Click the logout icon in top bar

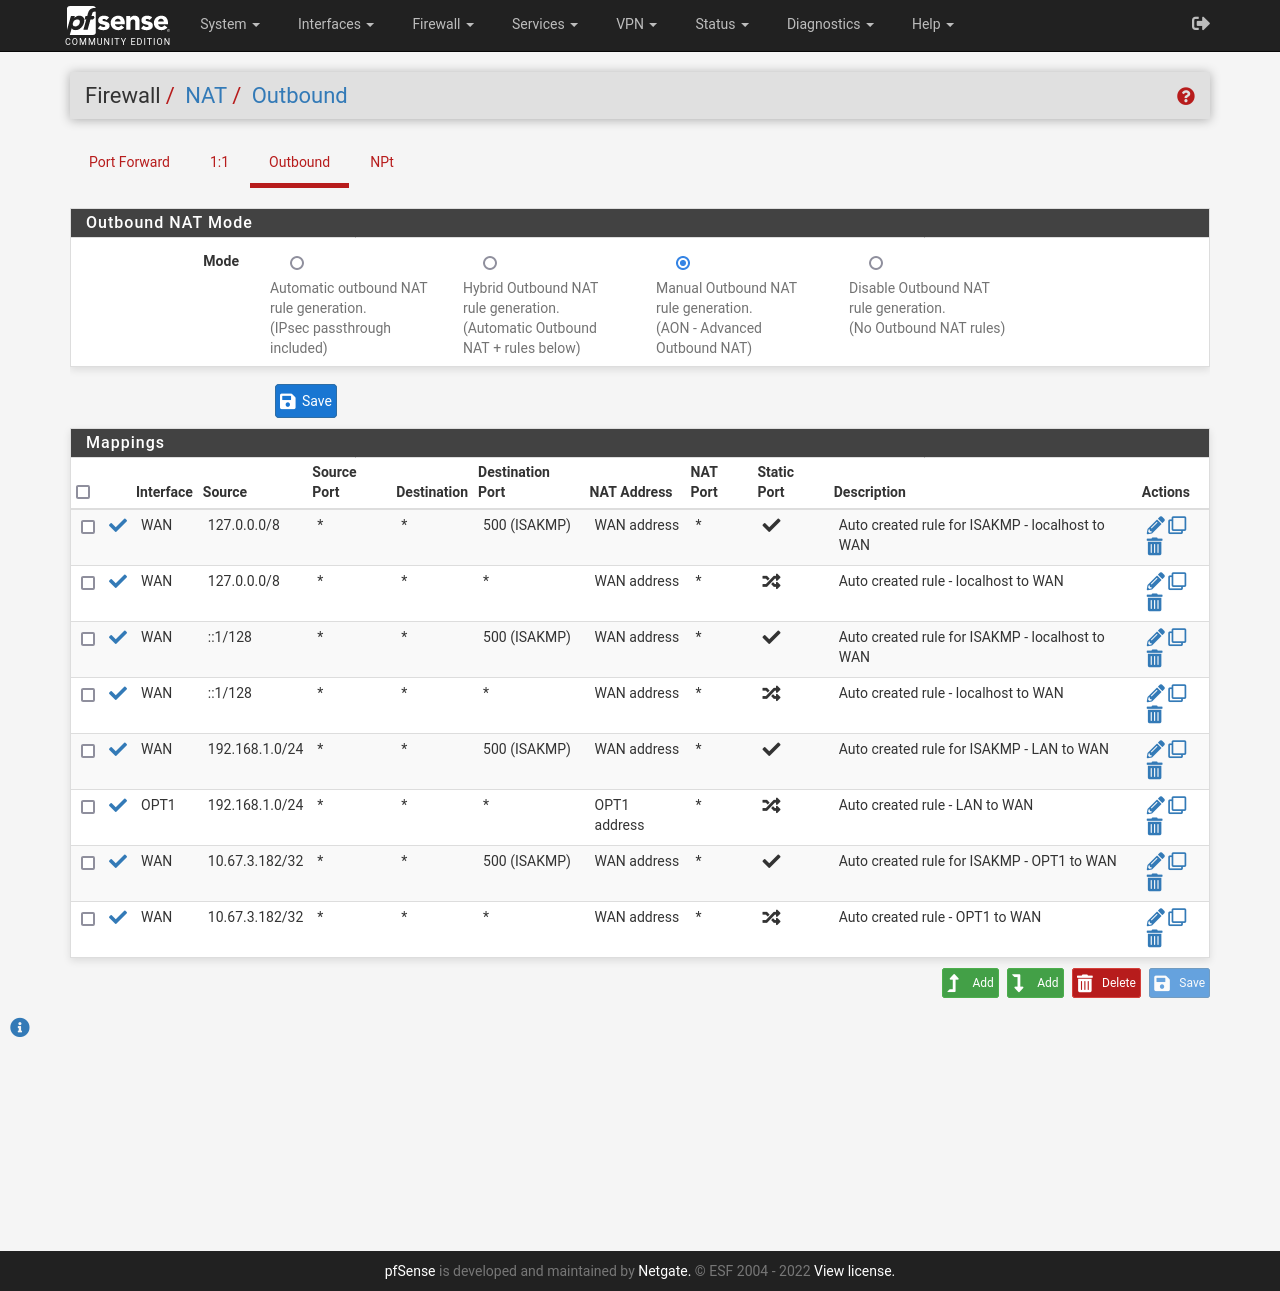pyautogui.click(x=1201, y=24)
